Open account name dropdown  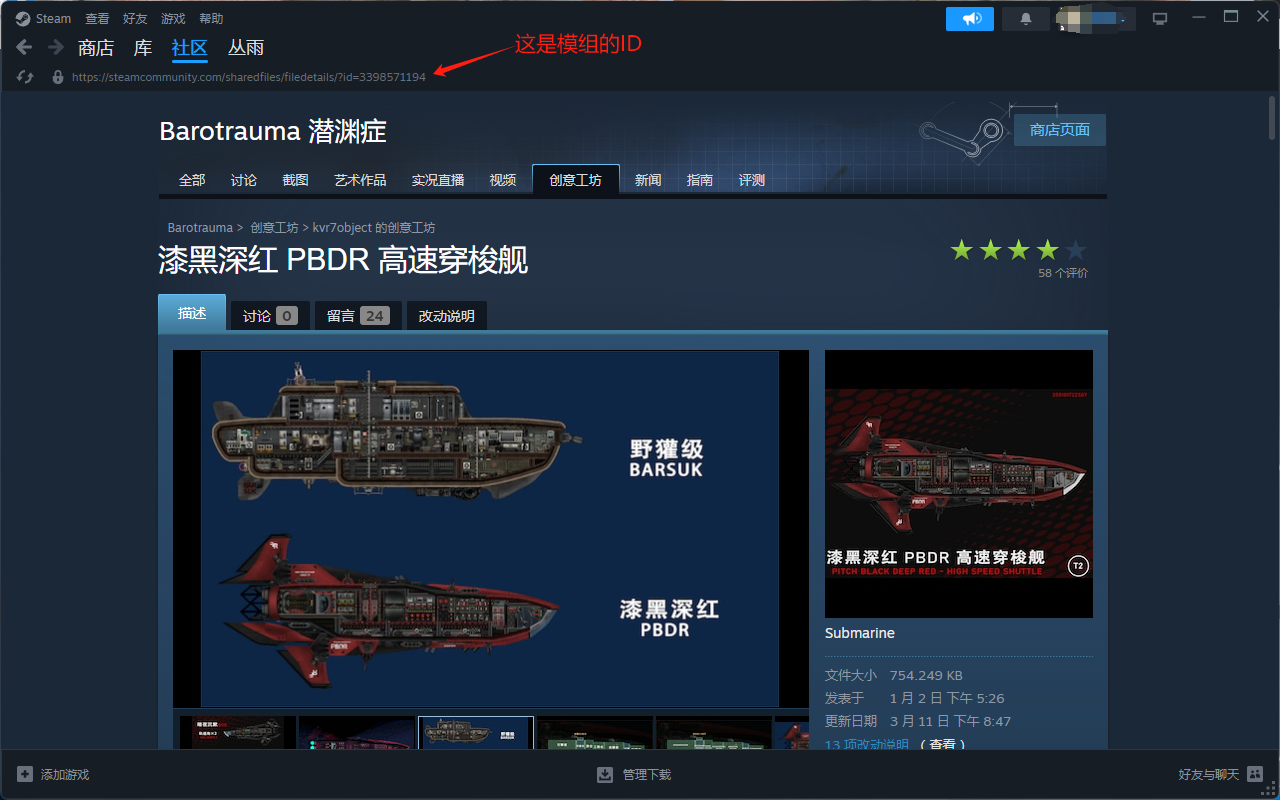pyautogui.click(x=1095, y=18)
